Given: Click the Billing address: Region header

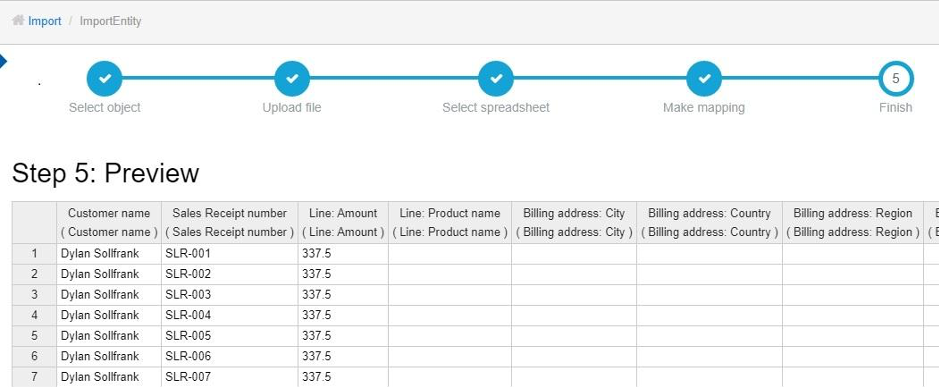Looking at the screenshot, I should [x=853, y=222].
